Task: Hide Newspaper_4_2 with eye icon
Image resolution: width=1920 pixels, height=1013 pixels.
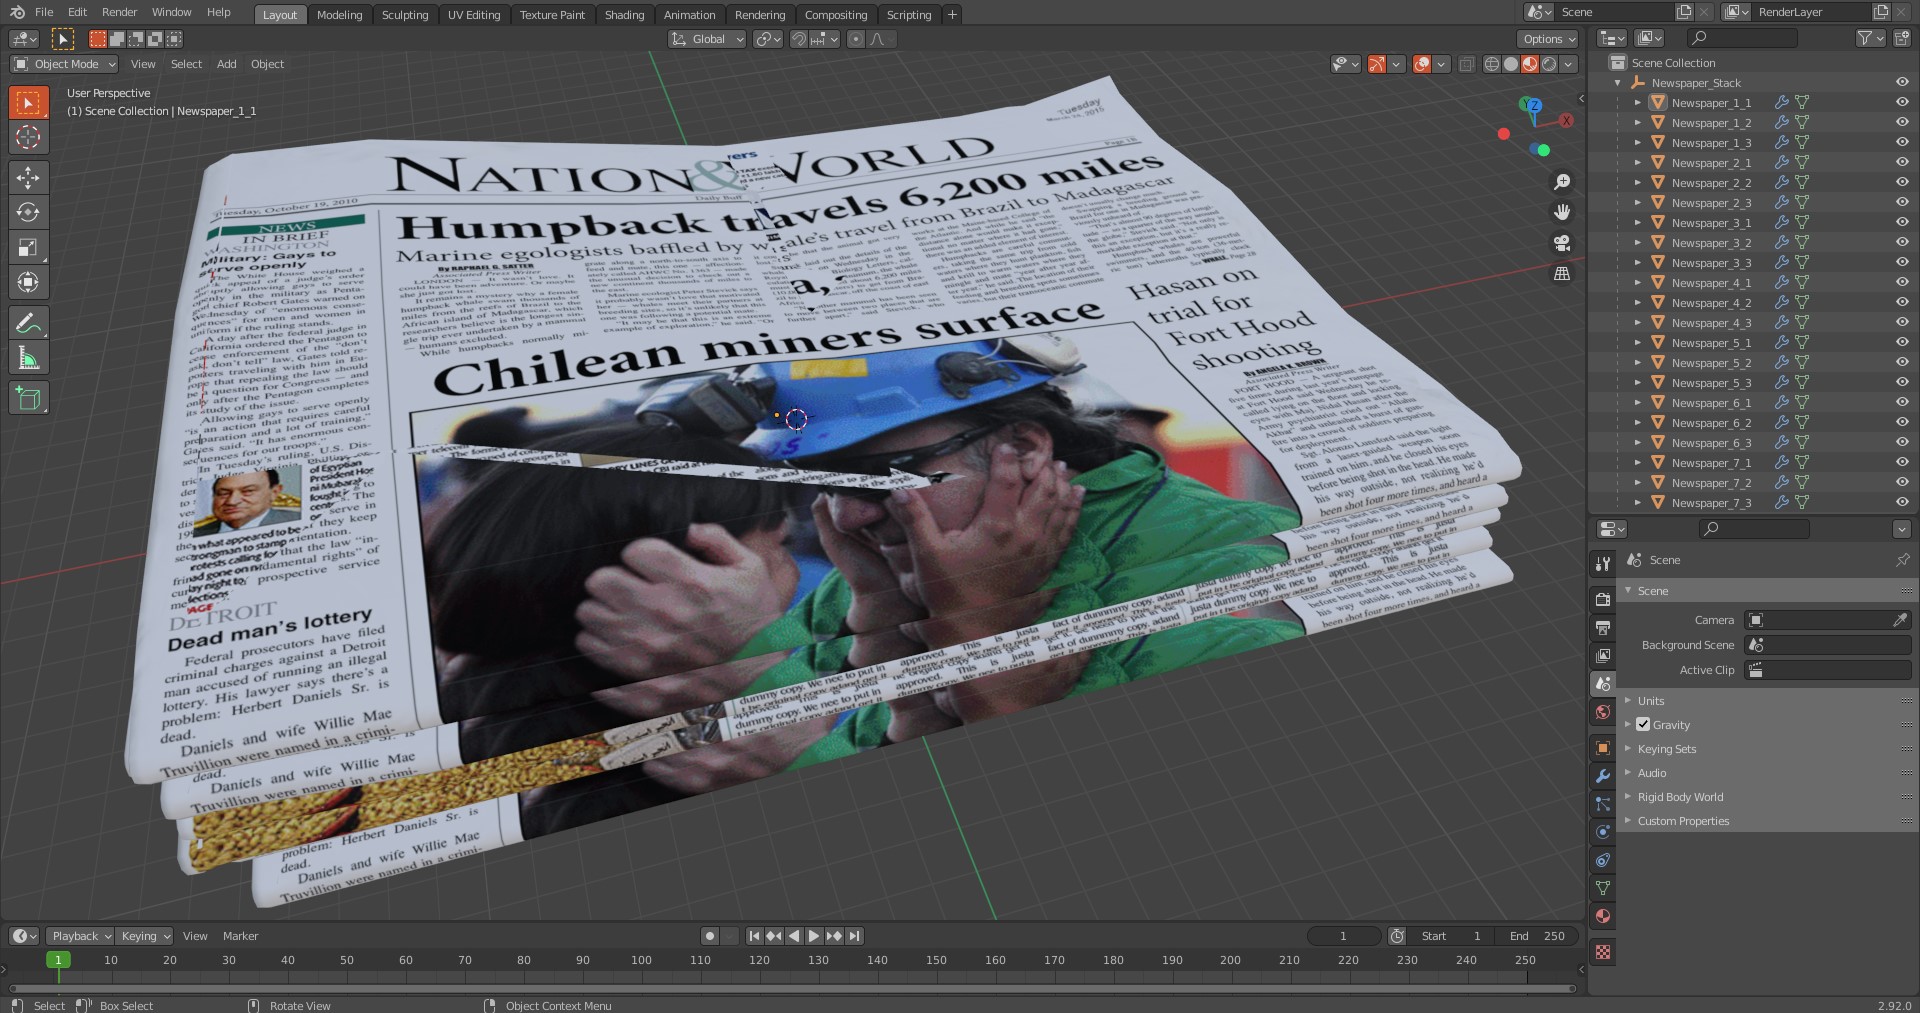Action: tap(1902, 302)
